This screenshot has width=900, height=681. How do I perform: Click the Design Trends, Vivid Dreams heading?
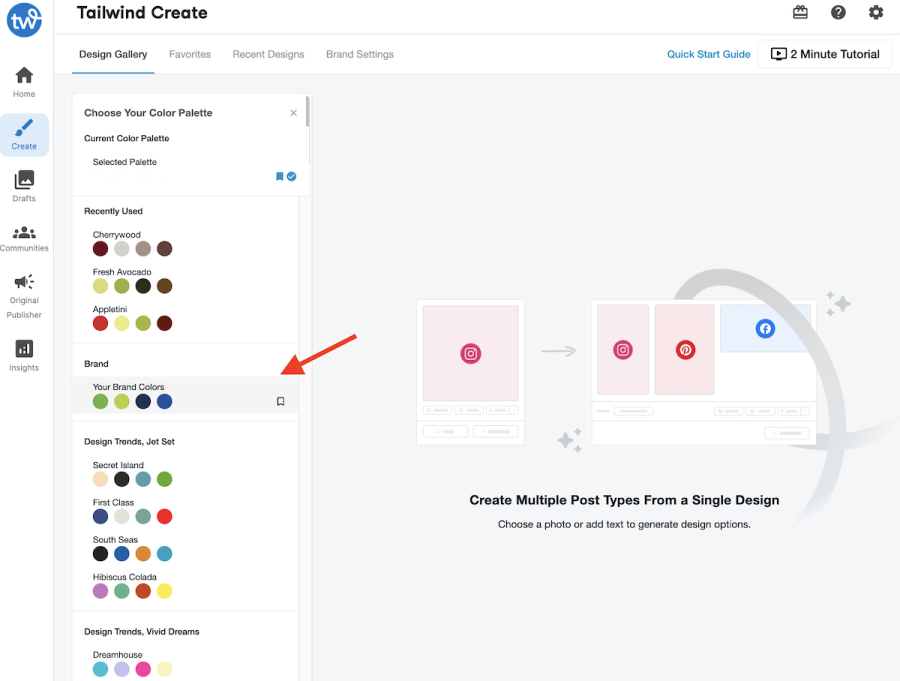tap(142, 631)
